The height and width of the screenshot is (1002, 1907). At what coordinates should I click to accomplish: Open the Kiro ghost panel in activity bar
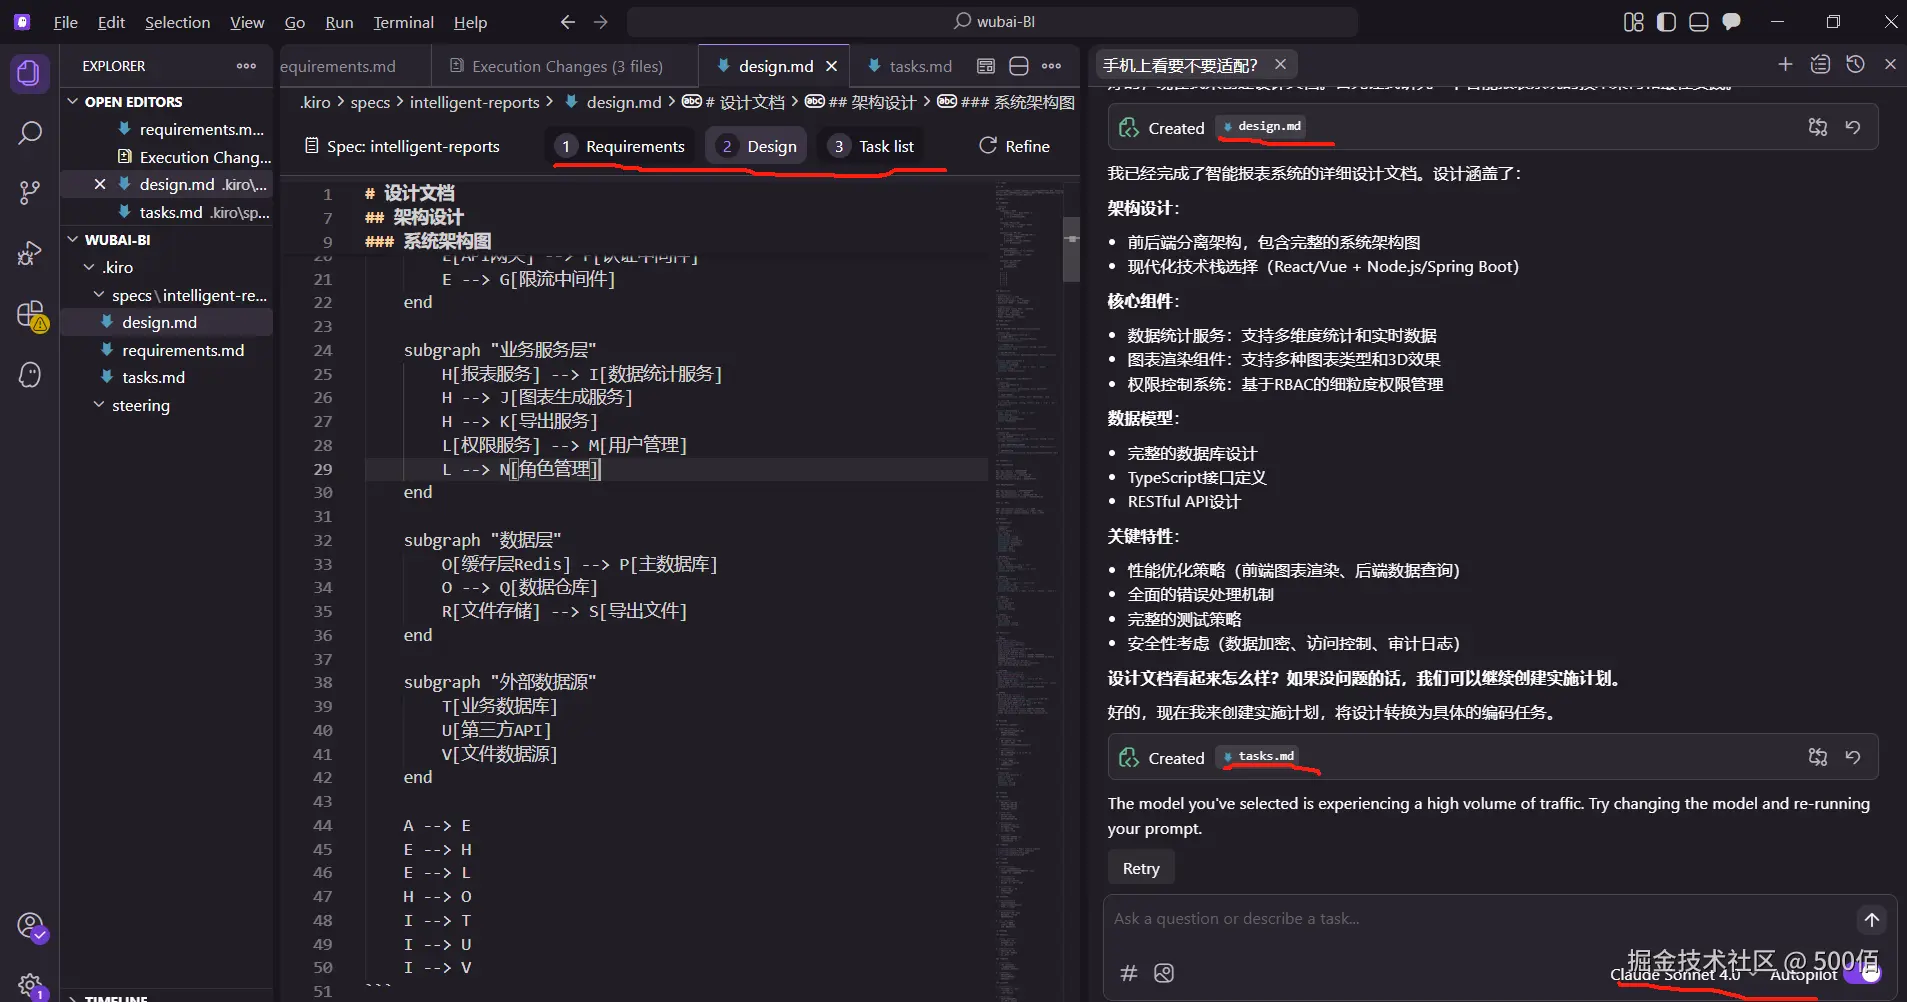click(x=30, y=375)
